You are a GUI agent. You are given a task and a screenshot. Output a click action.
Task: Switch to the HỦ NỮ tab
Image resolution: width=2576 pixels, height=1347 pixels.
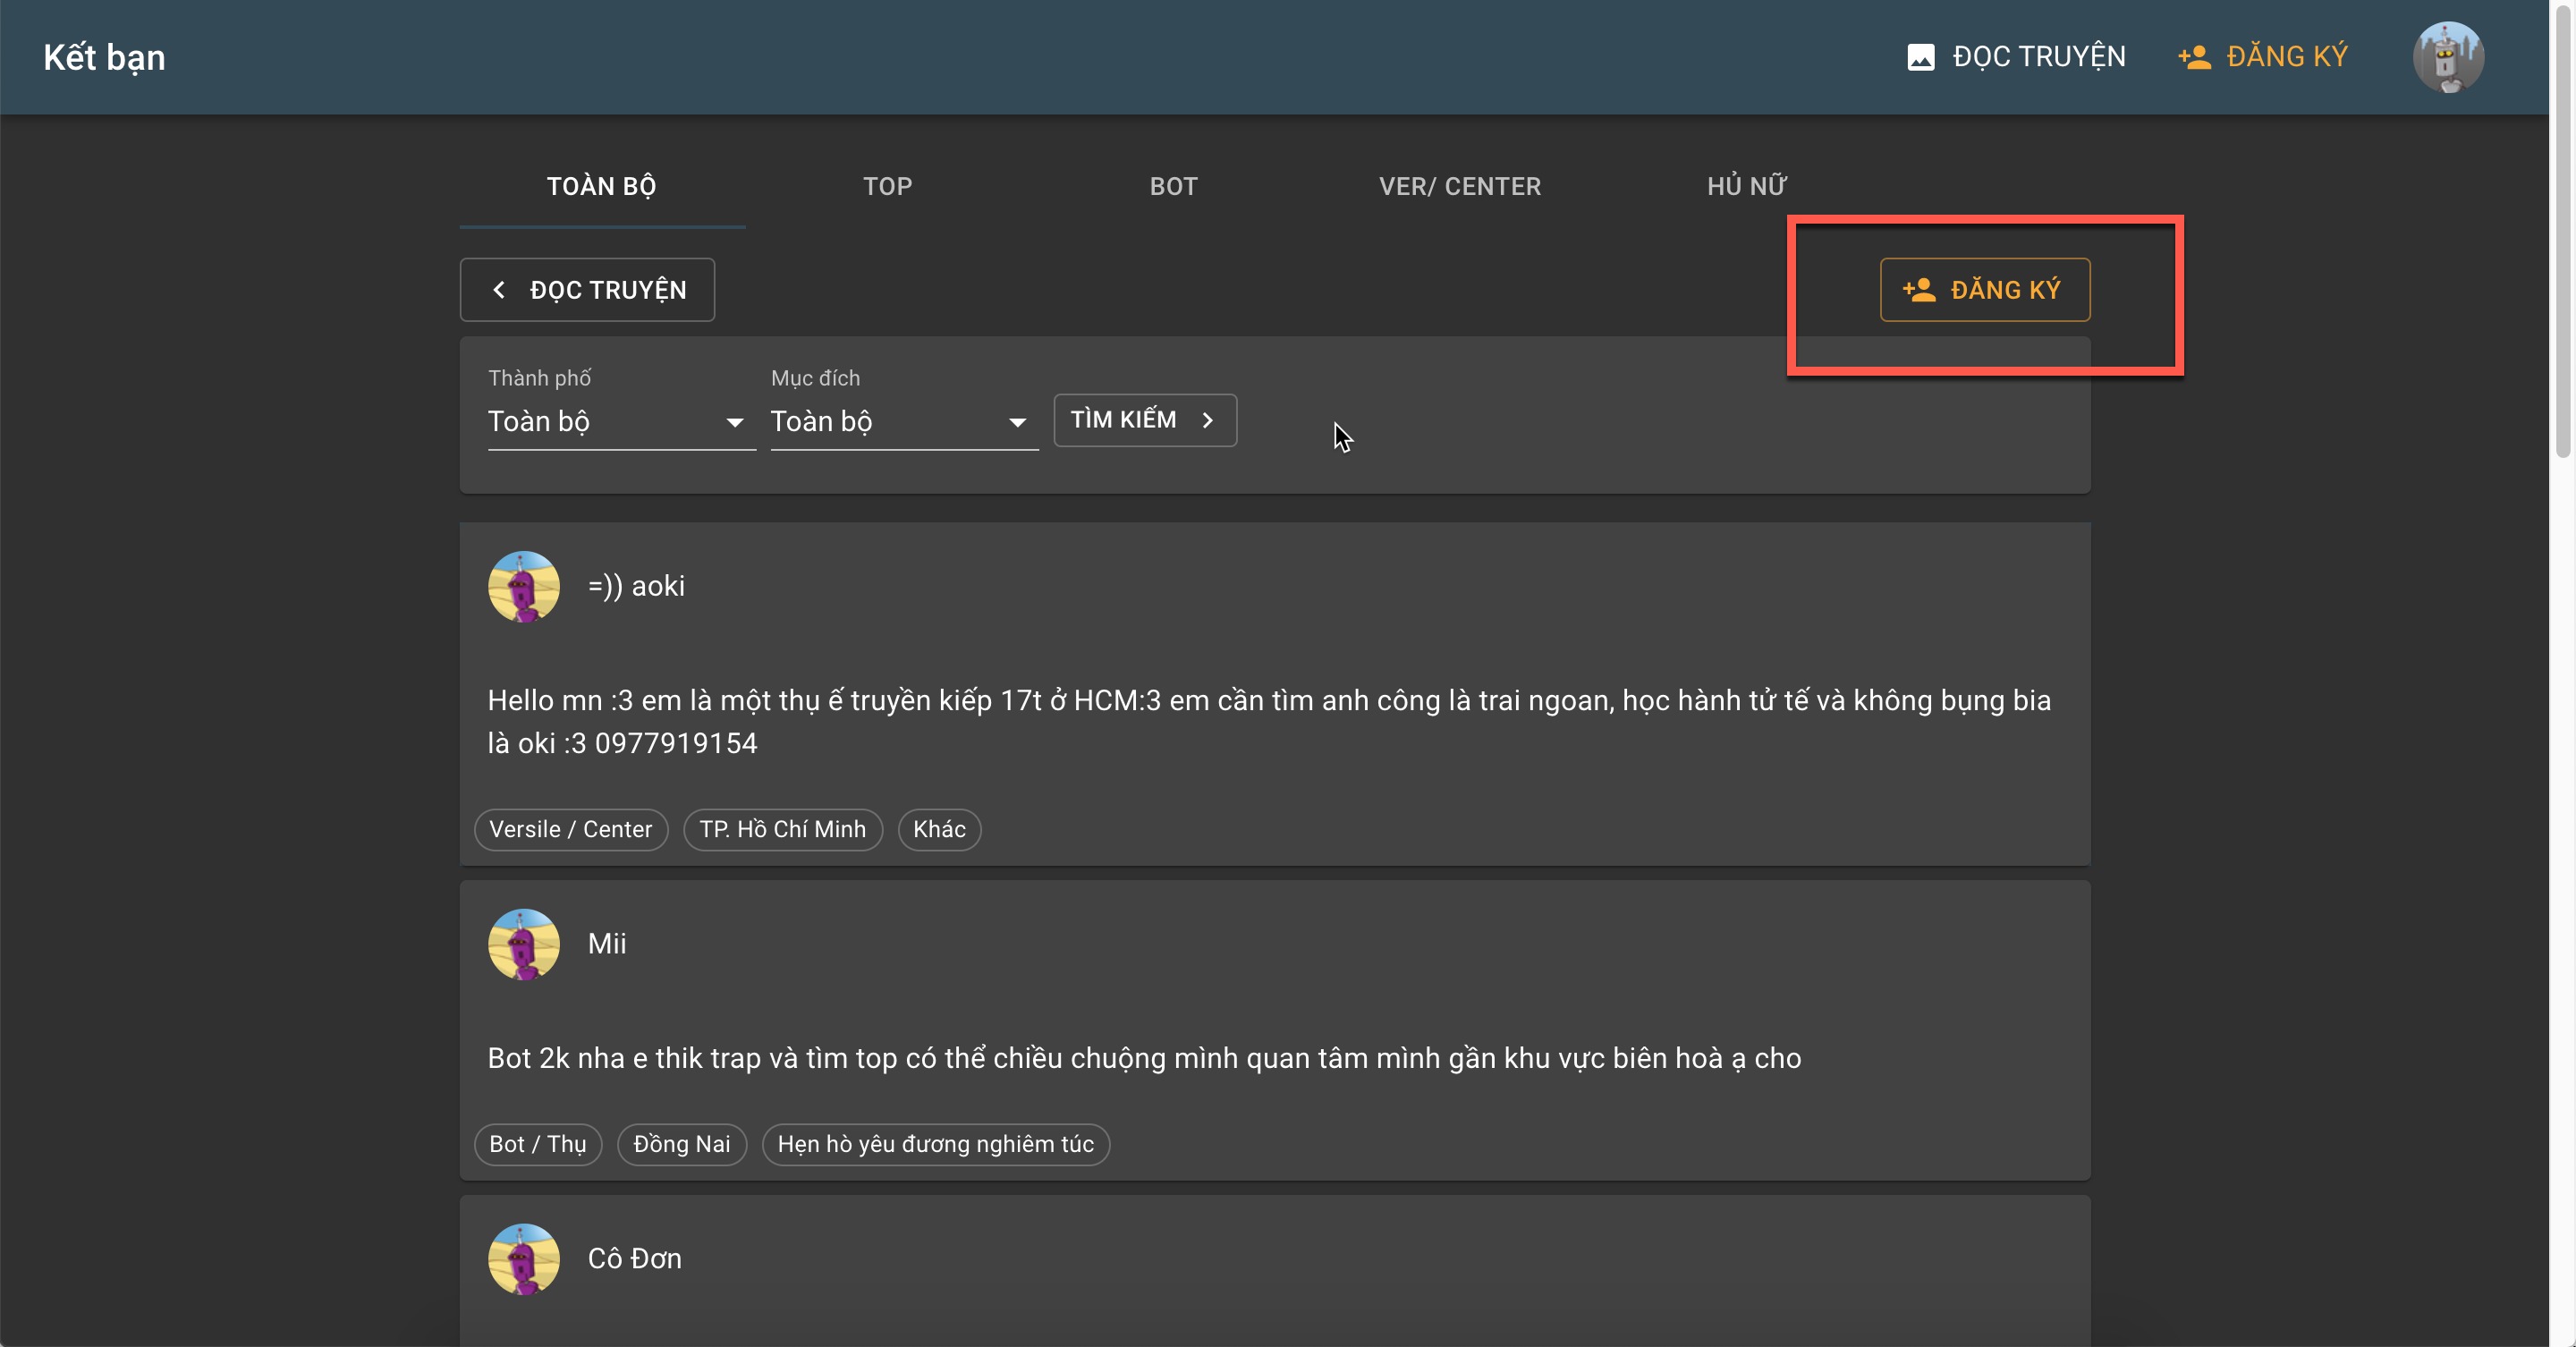[x=1746, y=186]
